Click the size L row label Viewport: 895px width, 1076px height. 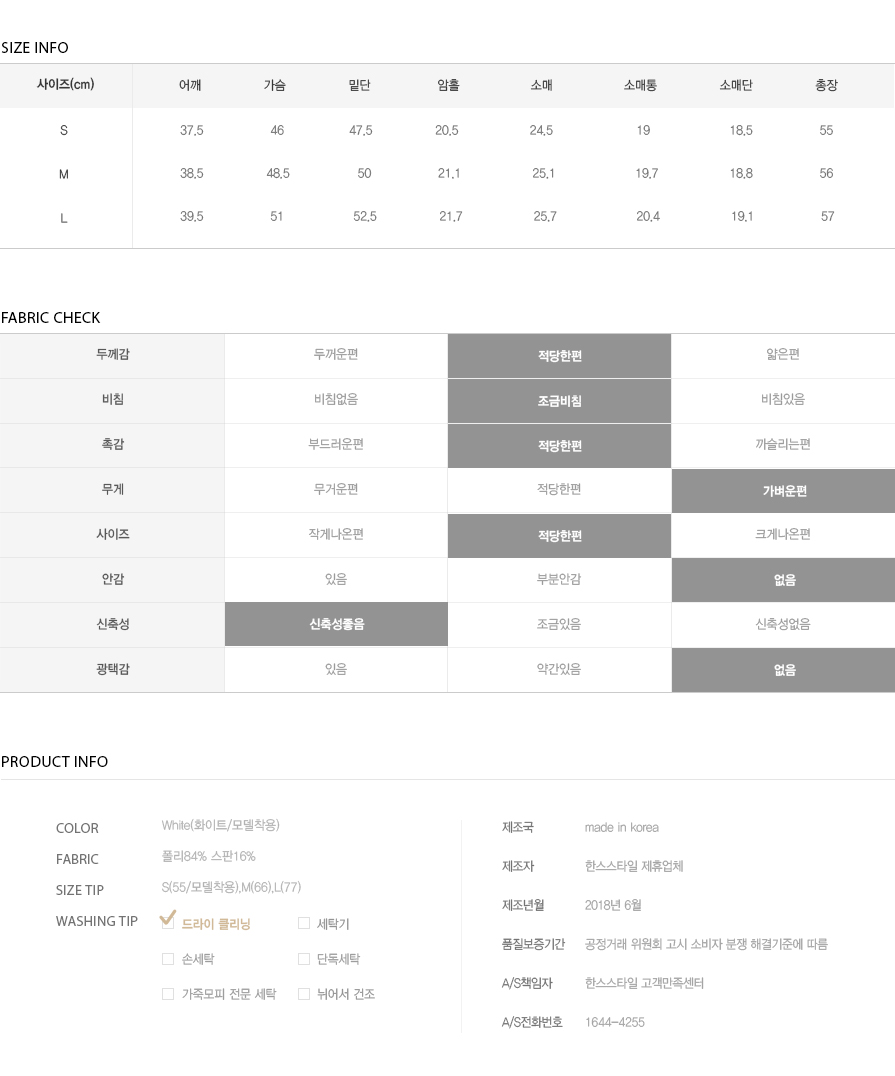[x=64, y=218]
